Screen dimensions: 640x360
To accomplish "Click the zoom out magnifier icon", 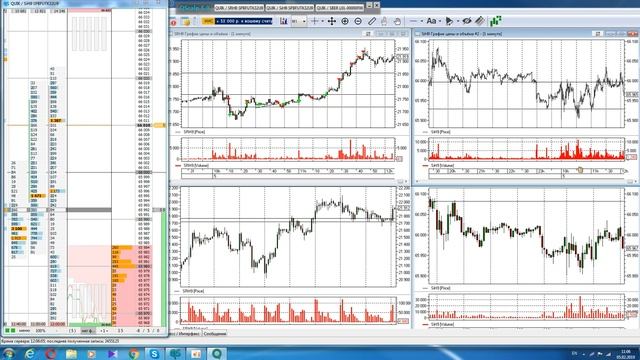I will coord(358,21).
